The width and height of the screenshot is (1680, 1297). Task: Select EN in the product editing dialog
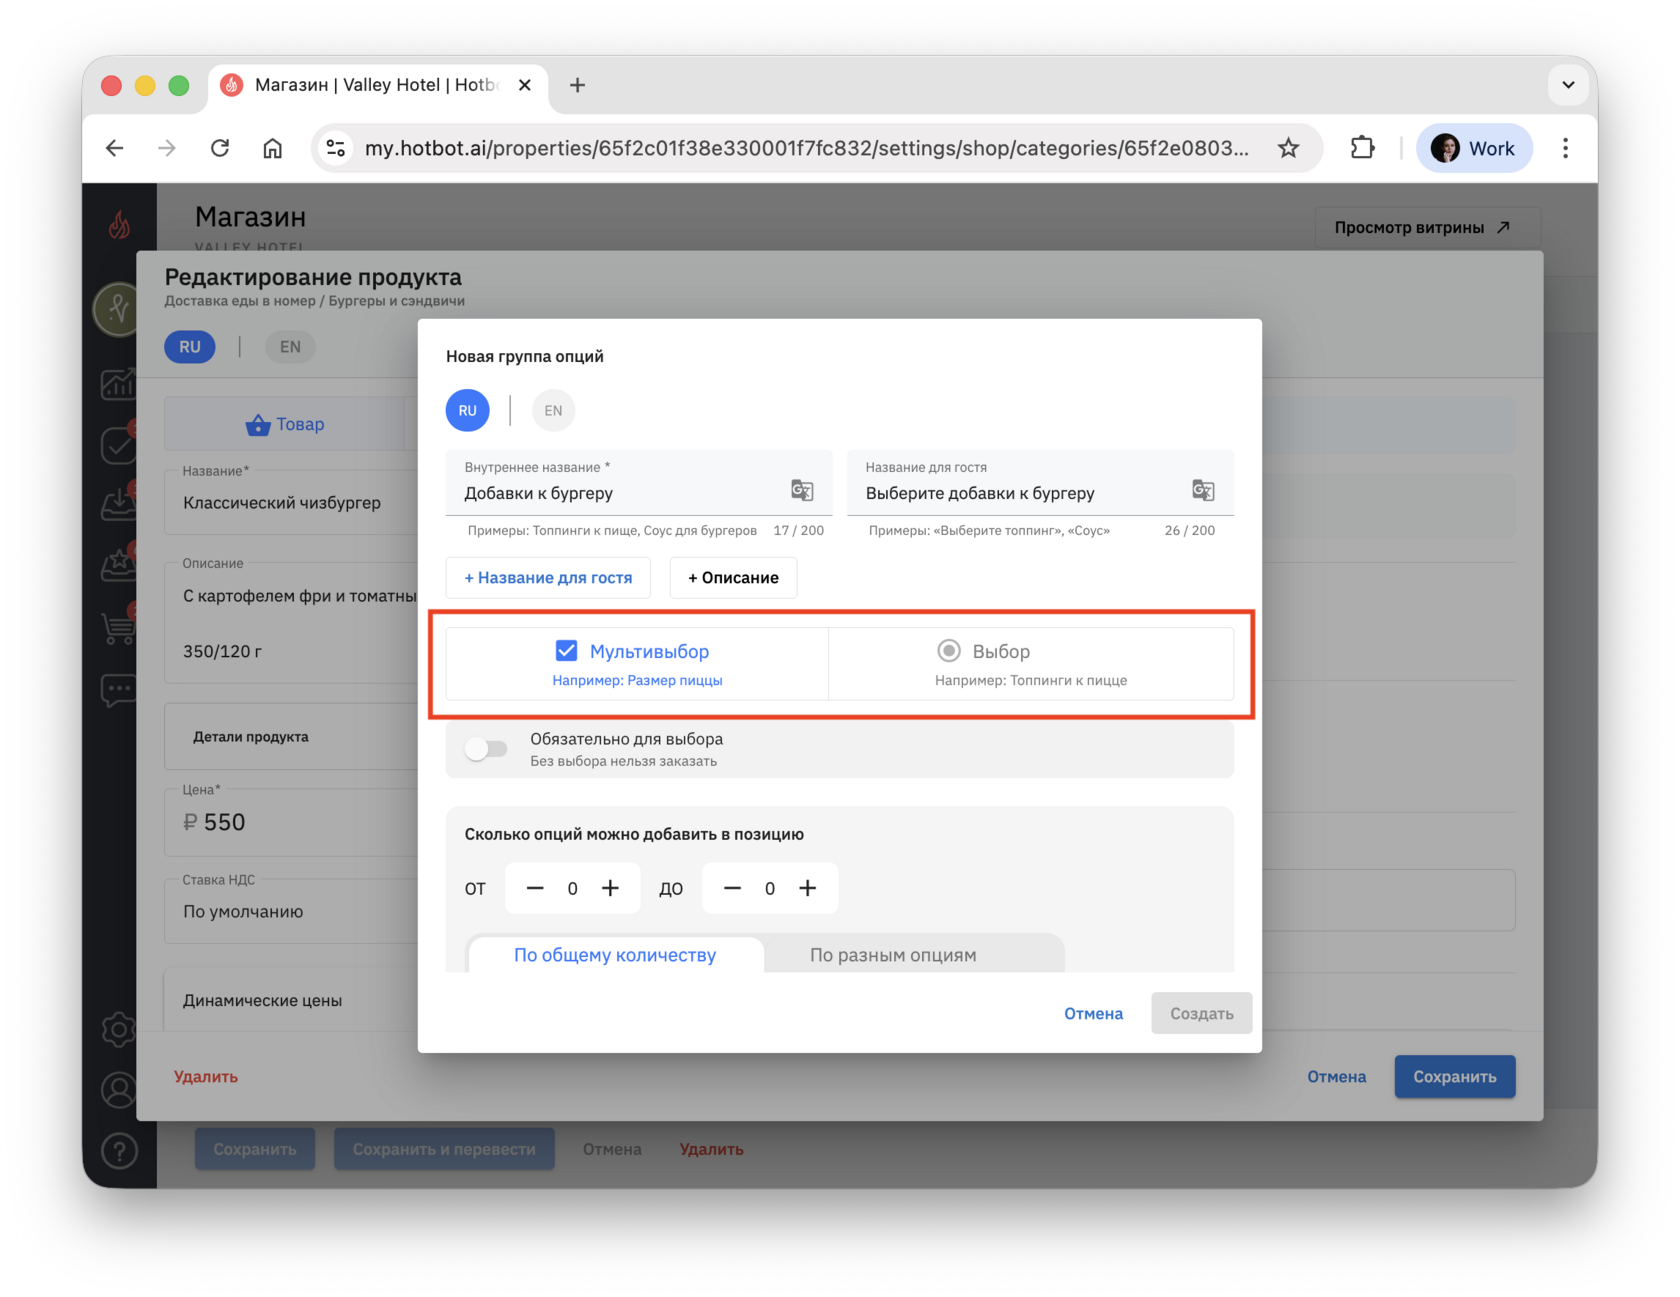[290, 347]
